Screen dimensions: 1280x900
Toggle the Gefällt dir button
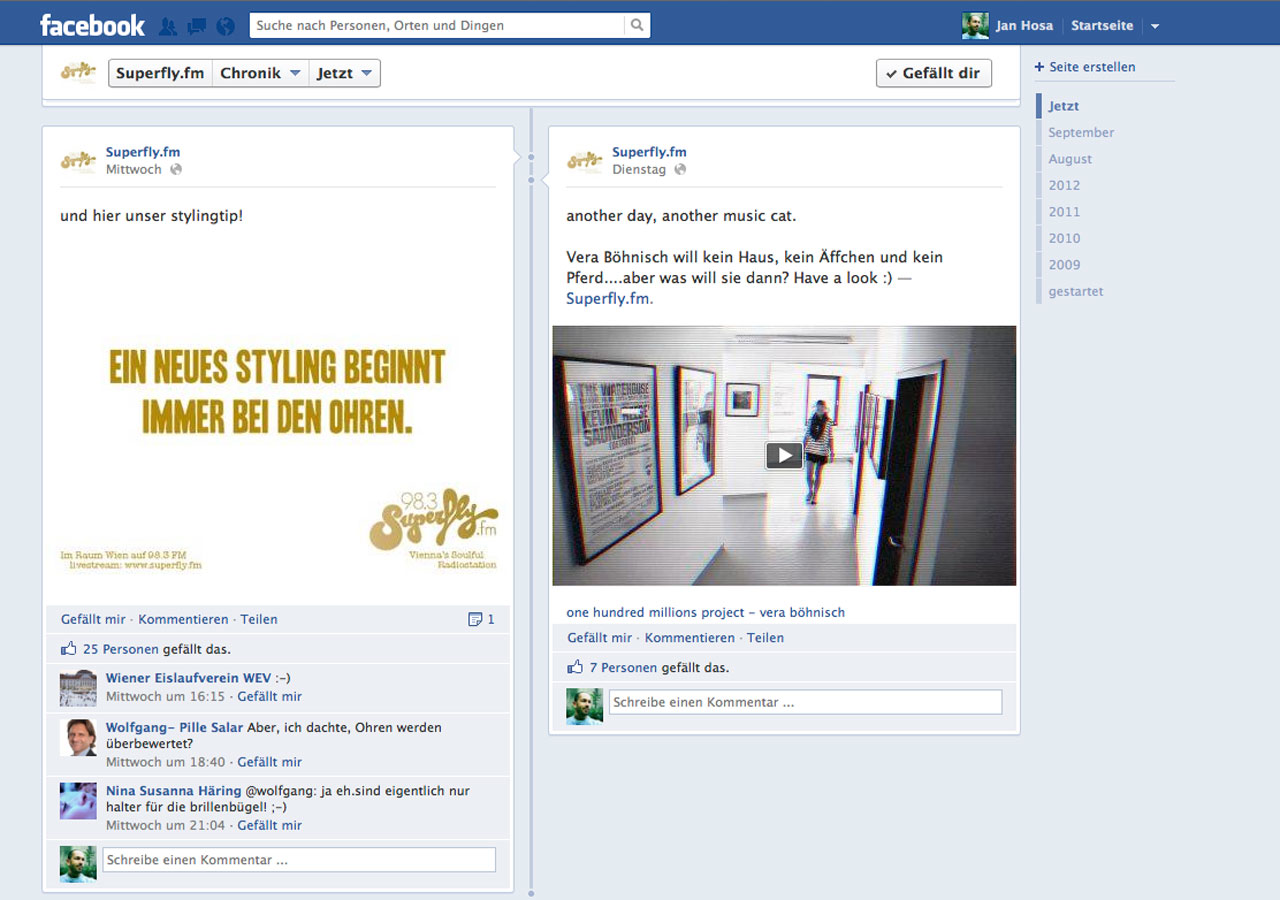tap(934, 73)
